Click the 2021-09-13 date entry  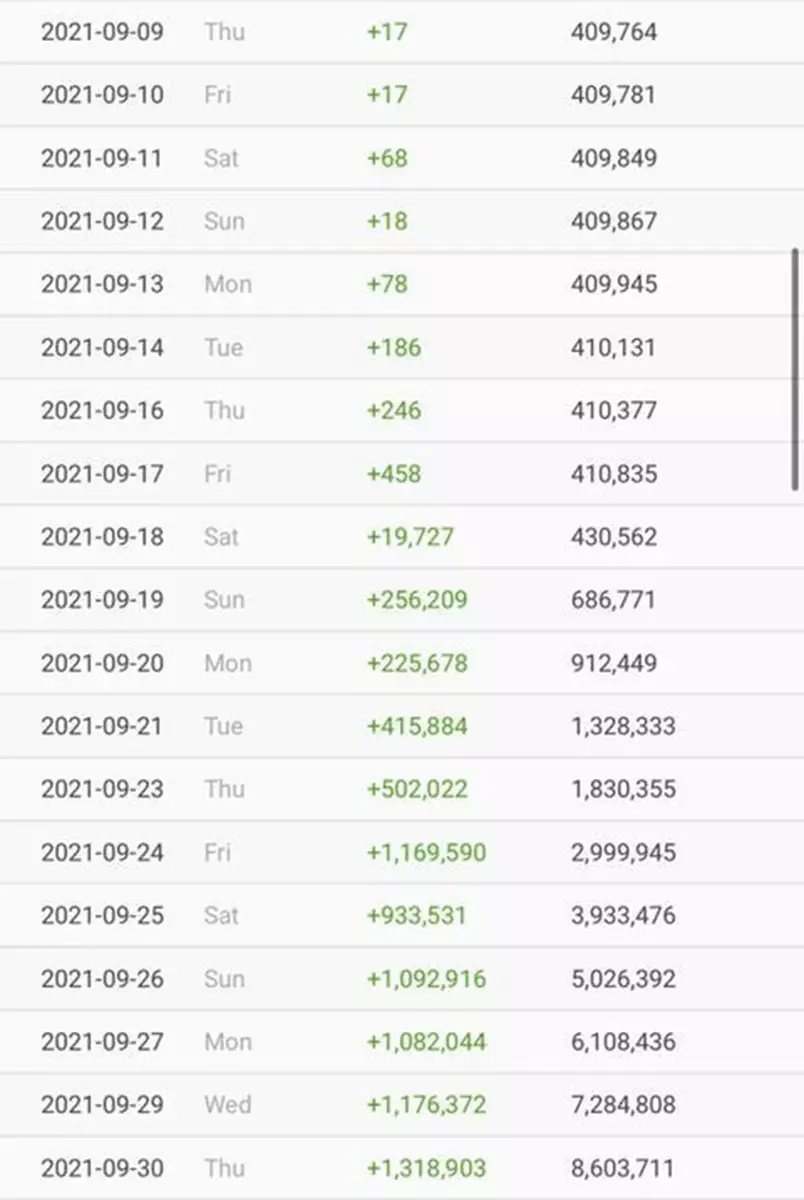pos(102,284)
